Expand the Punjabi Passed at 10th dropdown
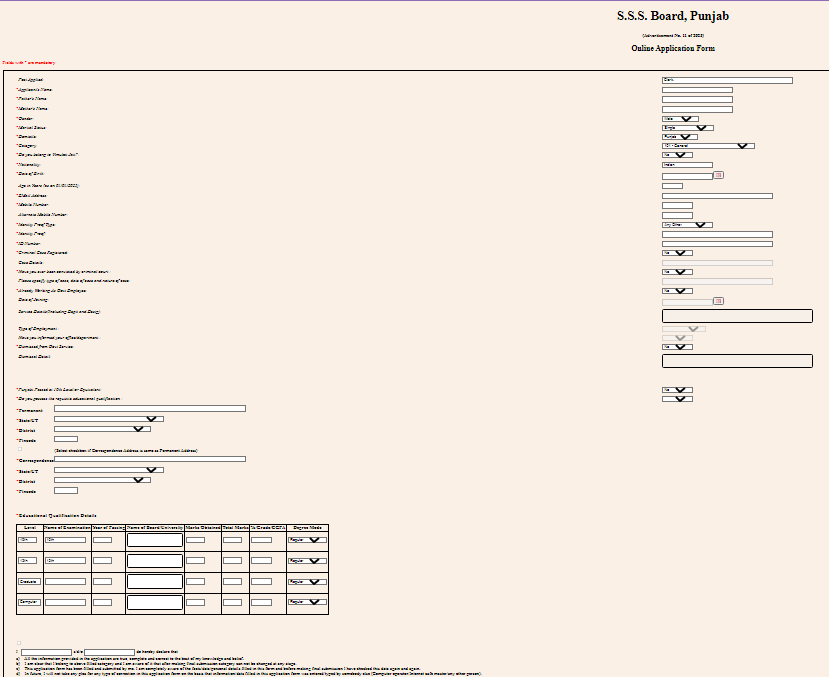This screenshot has width=829, height=677. coord(677,390)
